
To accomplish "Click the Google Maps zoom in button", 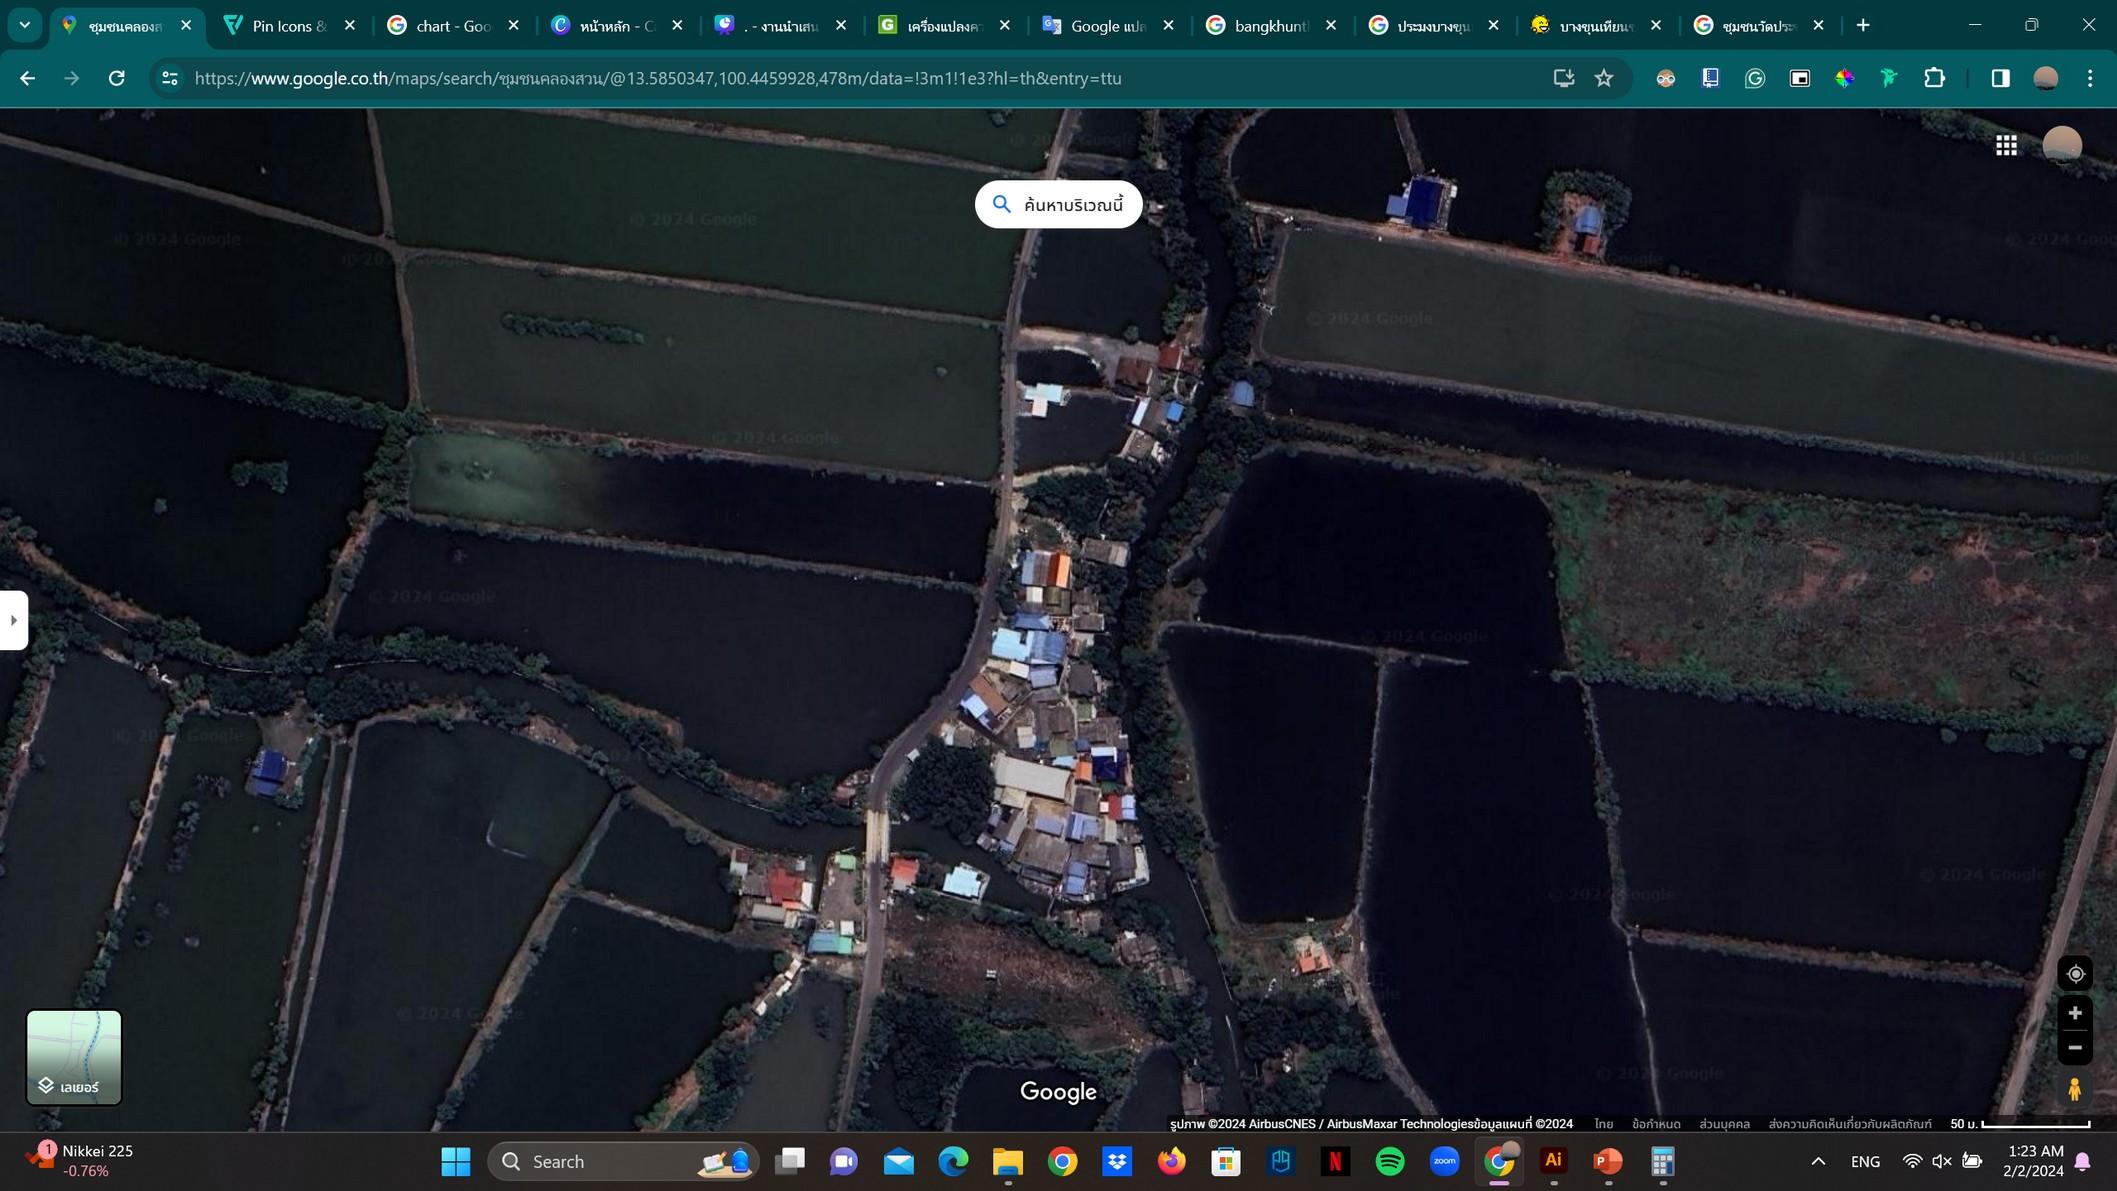I will (2075, 1013).
